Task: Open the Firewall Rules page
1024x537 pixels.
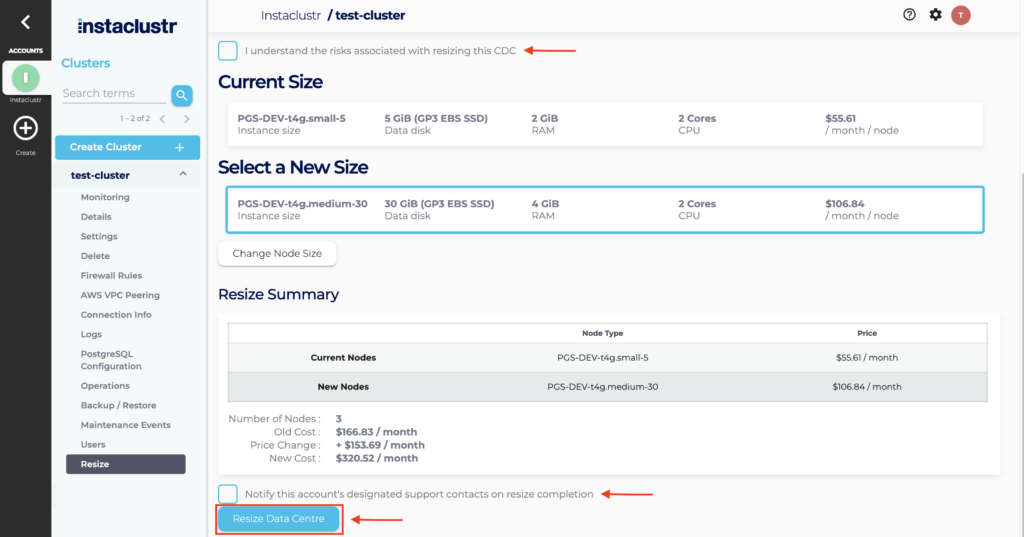Action: pyautogui.click(x=111, y=275)
